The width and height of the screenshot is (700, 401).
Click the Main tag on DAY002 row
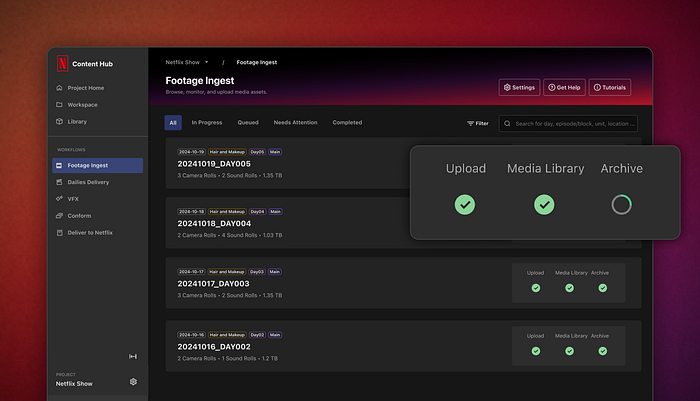[x=275, y=335]
